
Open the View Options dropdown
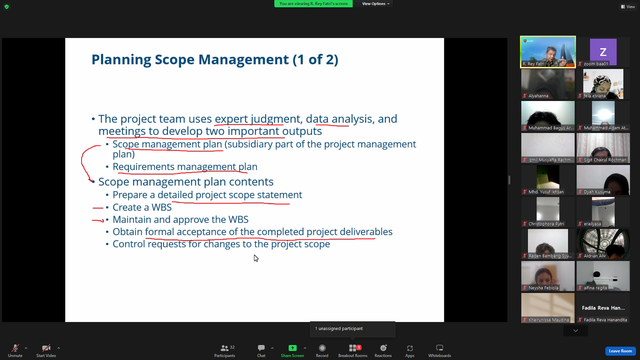pos(376,4)
